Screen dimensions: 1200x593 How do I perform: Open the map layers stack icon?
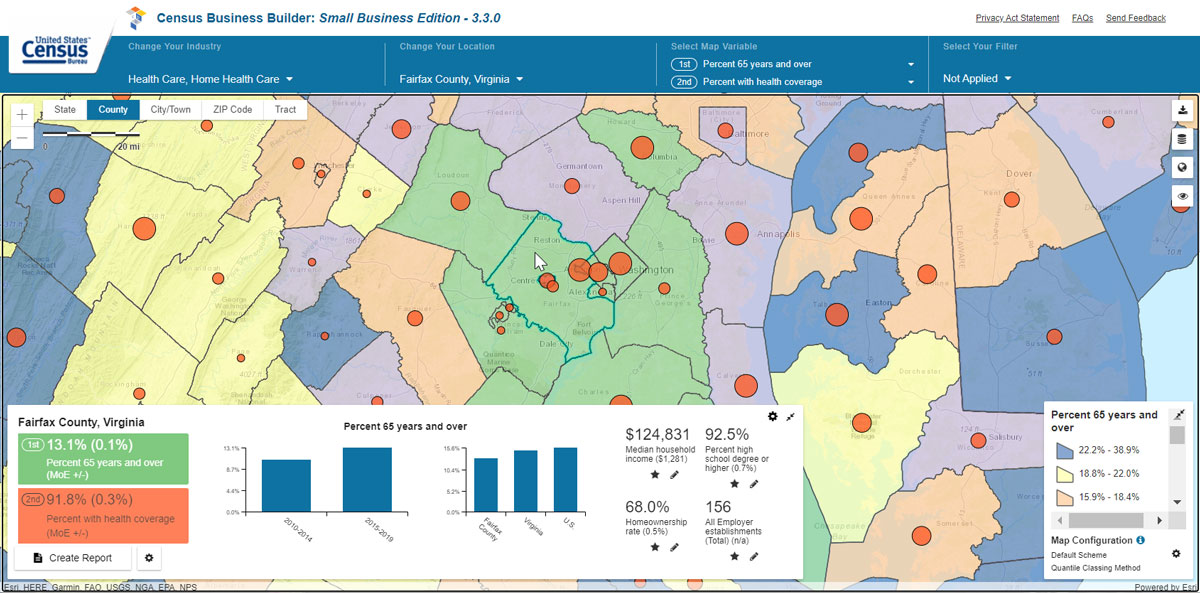pos(1183,139)
